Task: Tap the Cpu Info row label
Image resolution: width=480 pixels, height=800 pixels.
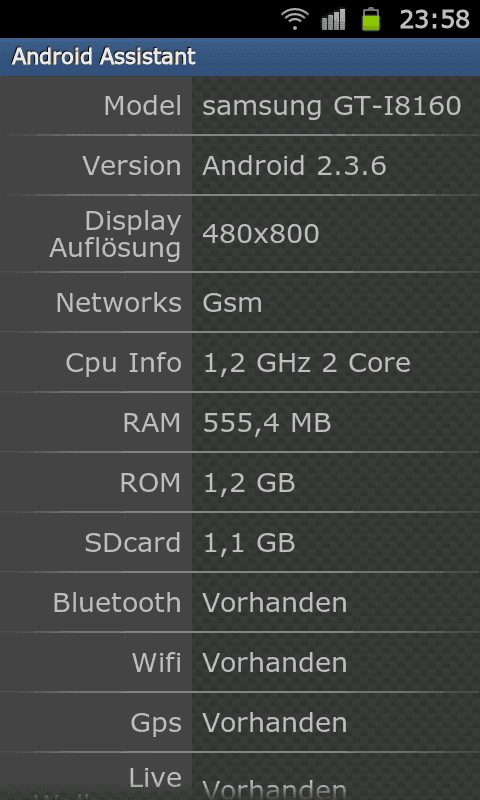Action: (x=123, y=363)
